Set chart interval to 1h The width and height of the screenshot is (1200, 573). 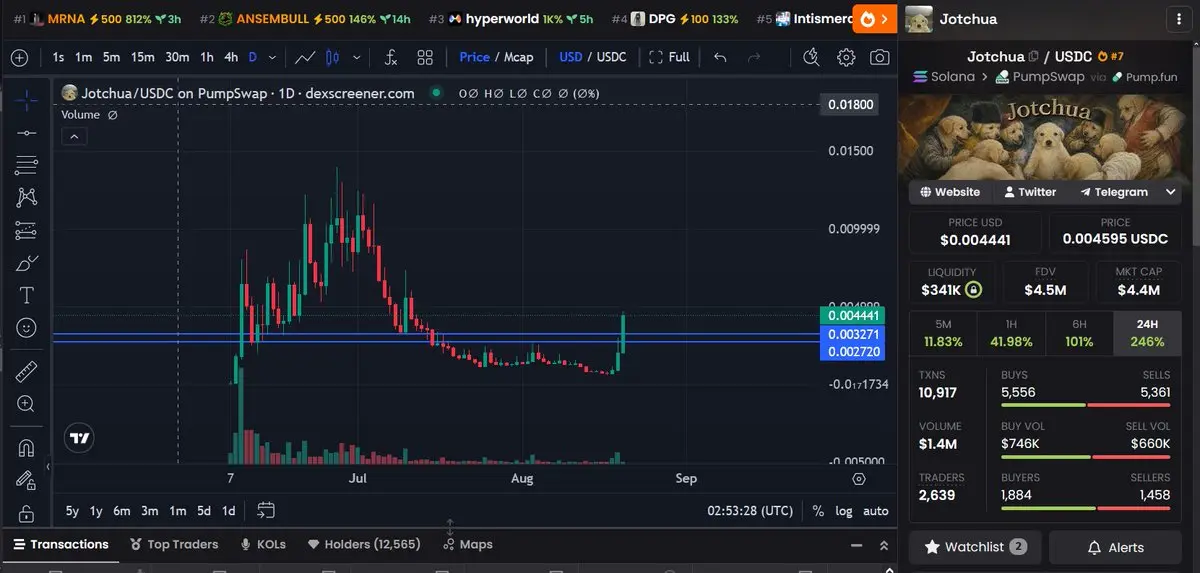coord(206,58)
